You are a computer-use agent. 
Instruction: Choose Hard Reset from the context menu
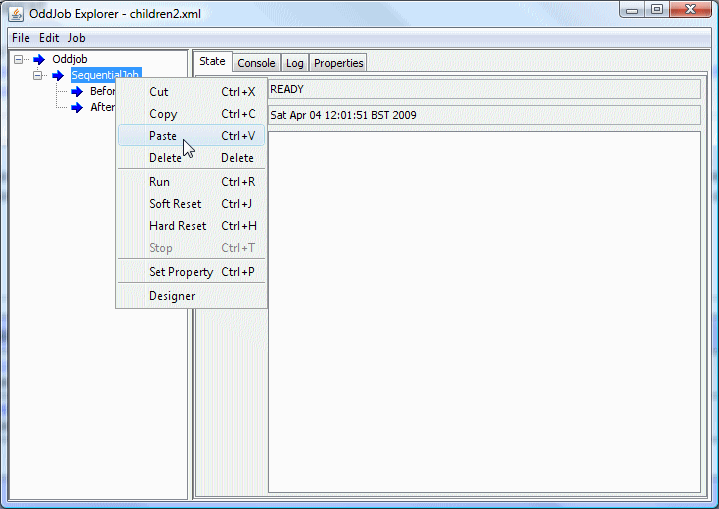point(177,226)
